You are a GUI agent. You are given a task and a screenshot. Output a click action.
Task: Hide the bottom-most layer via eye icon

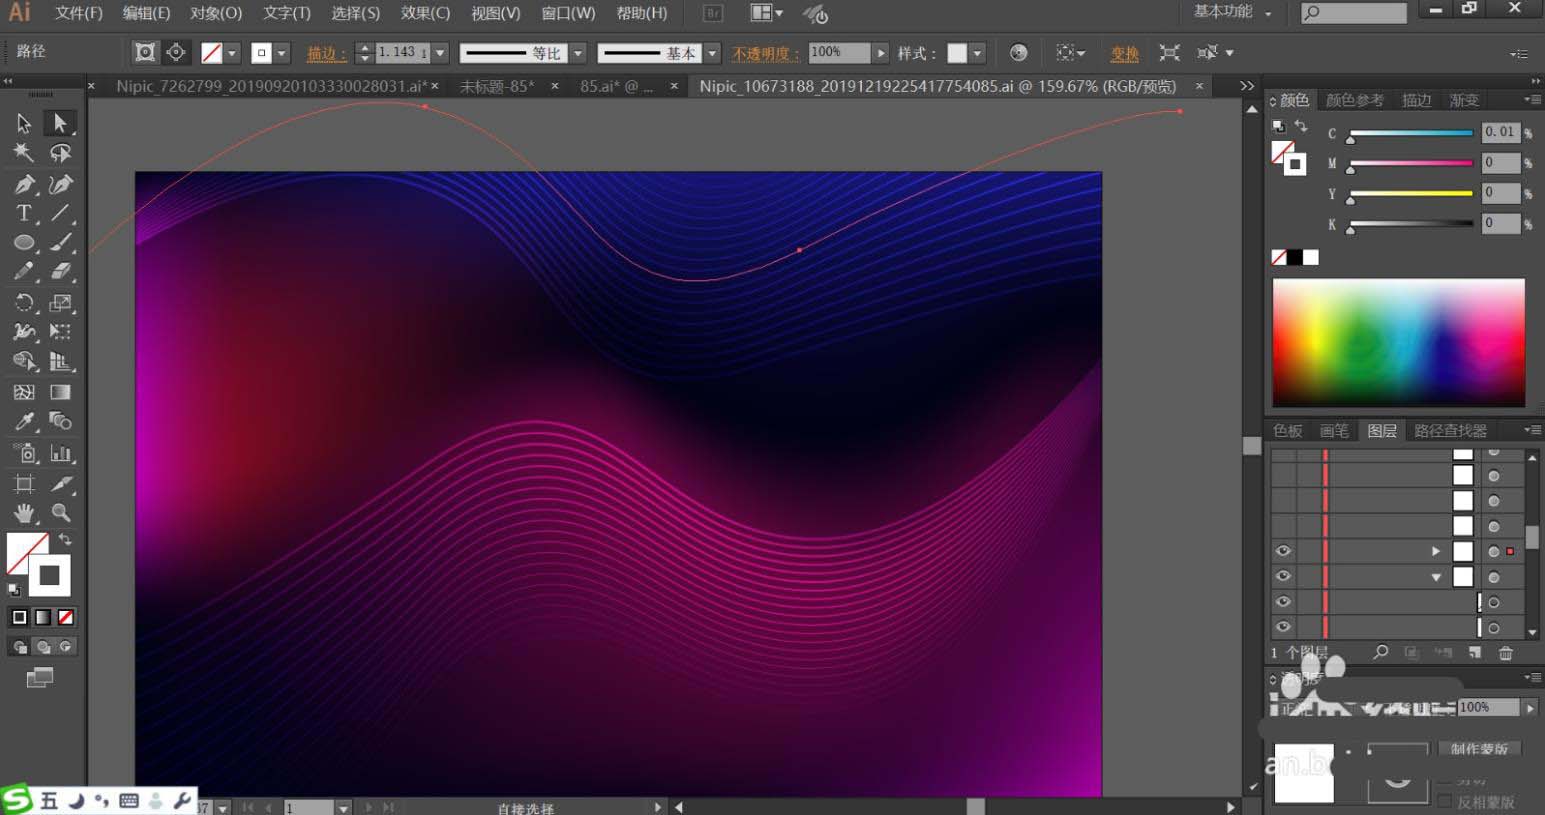click(x=1283, y=627)
